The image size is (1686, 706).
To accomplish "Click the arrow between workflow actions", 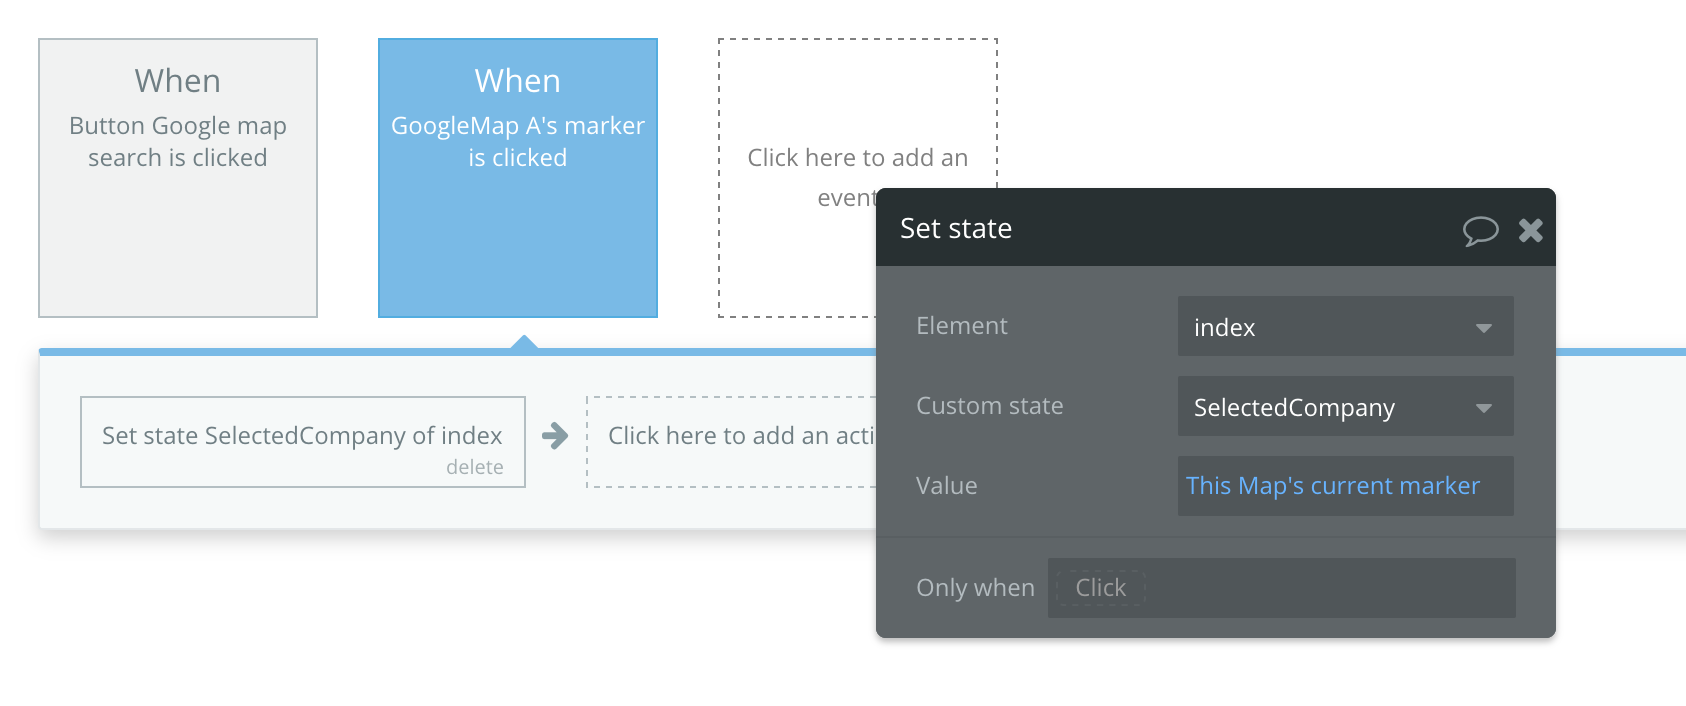I will click(555, 436).
